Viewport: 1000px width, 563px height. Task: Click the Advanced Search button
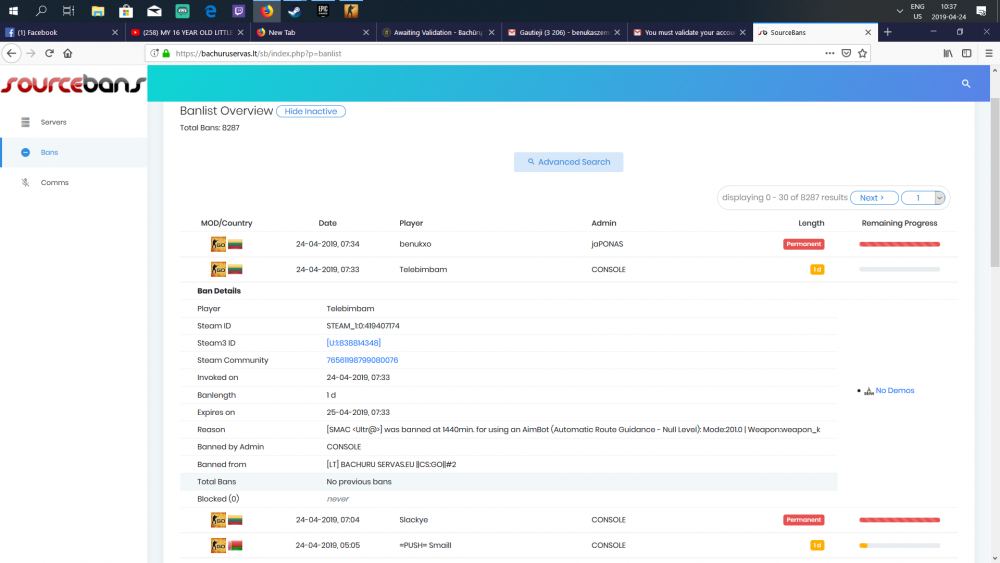568,162
